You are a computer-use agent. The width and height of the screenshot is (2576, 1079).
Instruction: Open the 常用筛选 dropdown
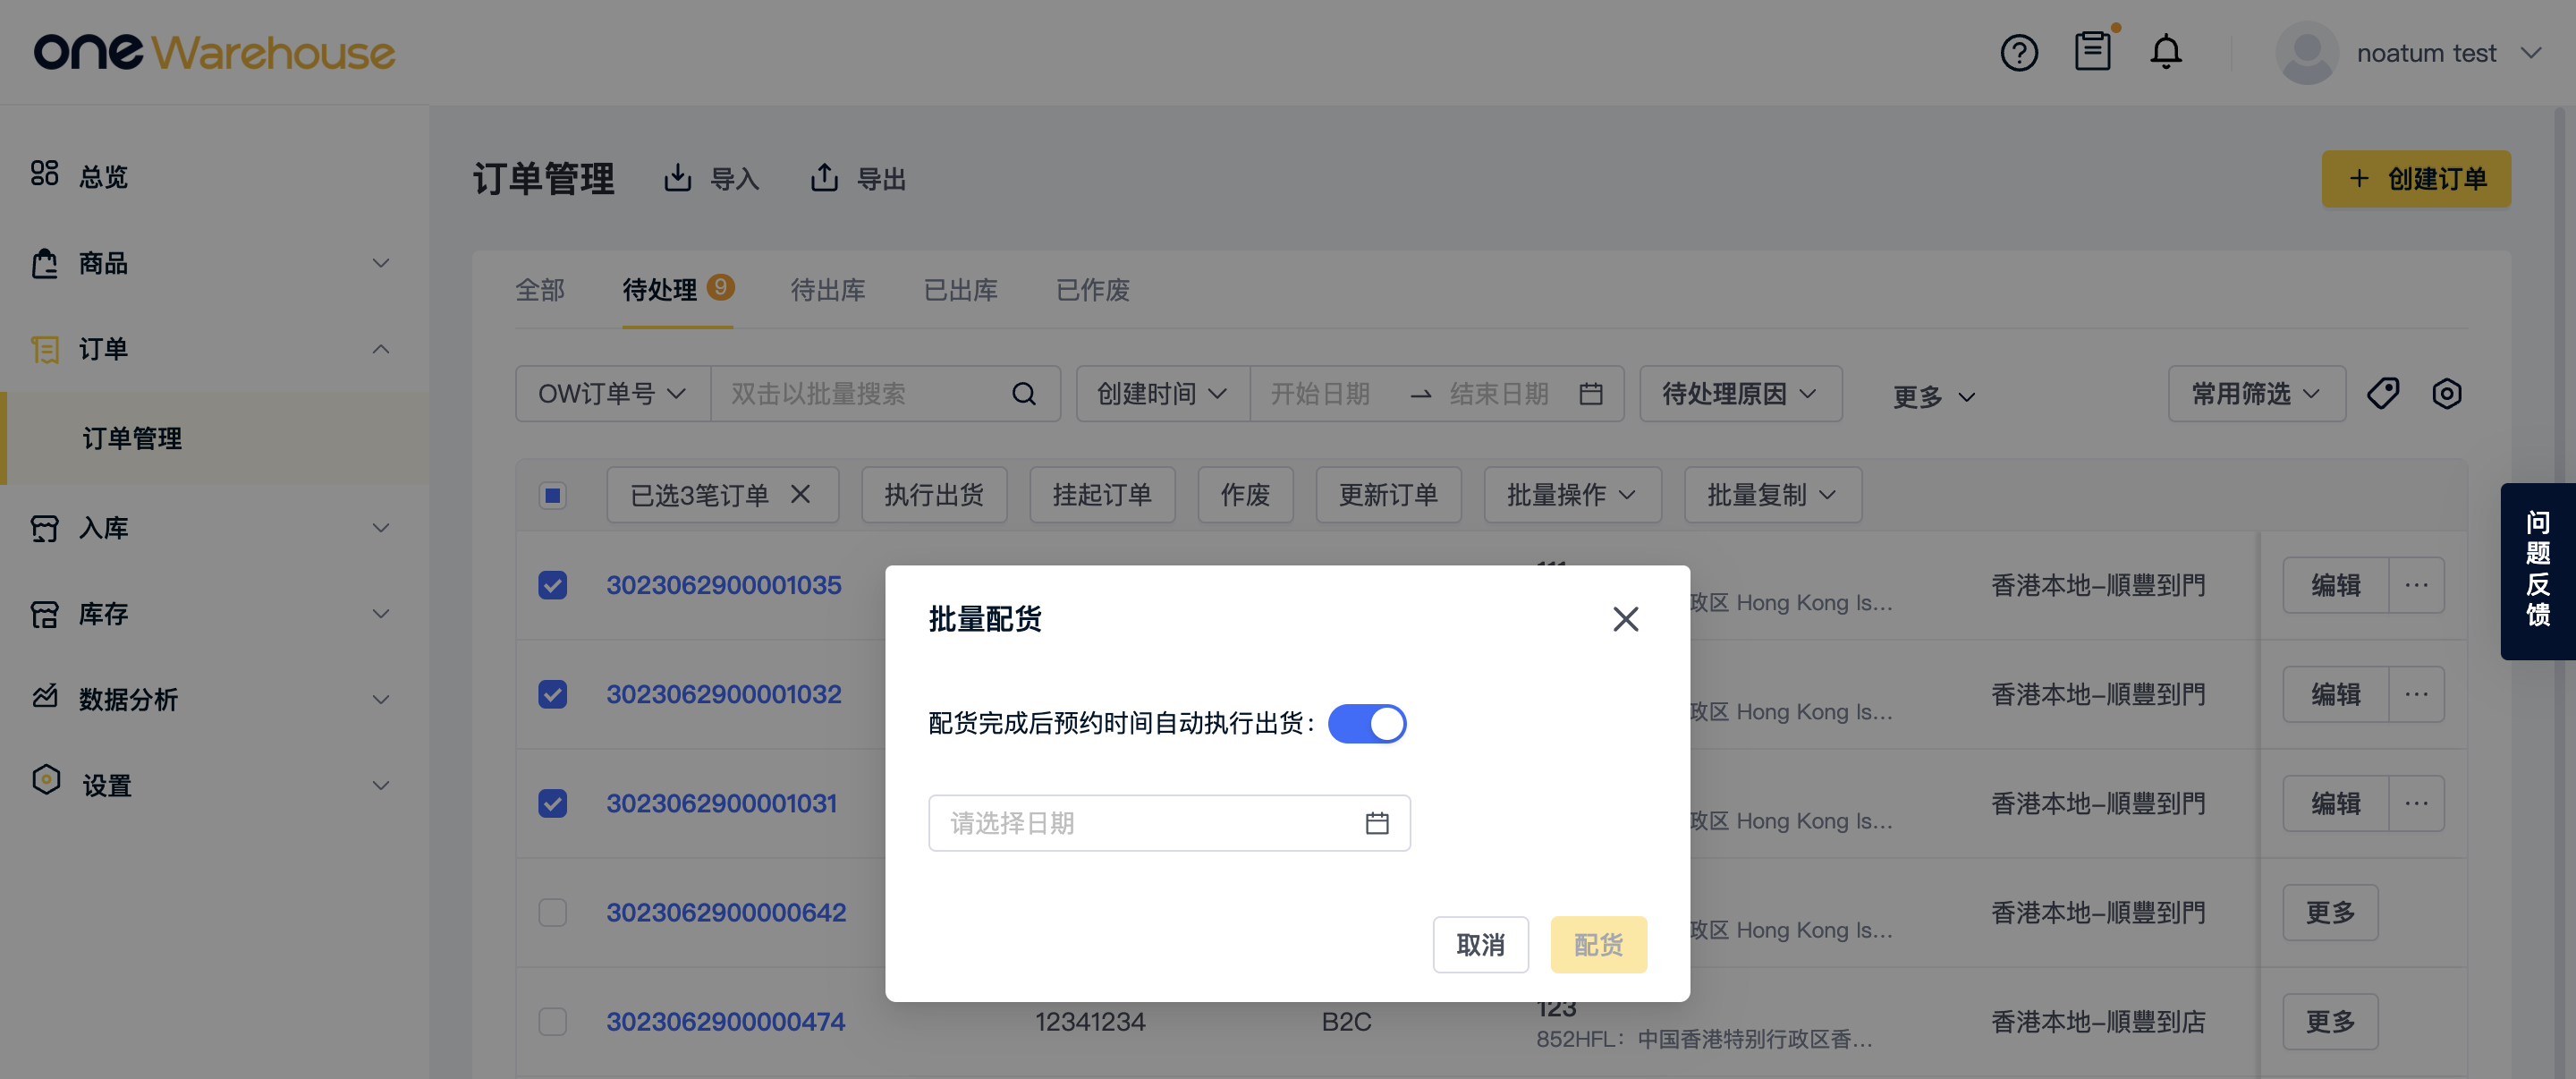2256,394
